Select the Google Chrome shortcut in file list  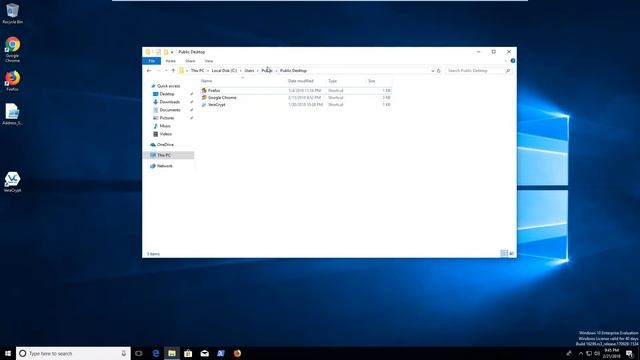[296, 98]
